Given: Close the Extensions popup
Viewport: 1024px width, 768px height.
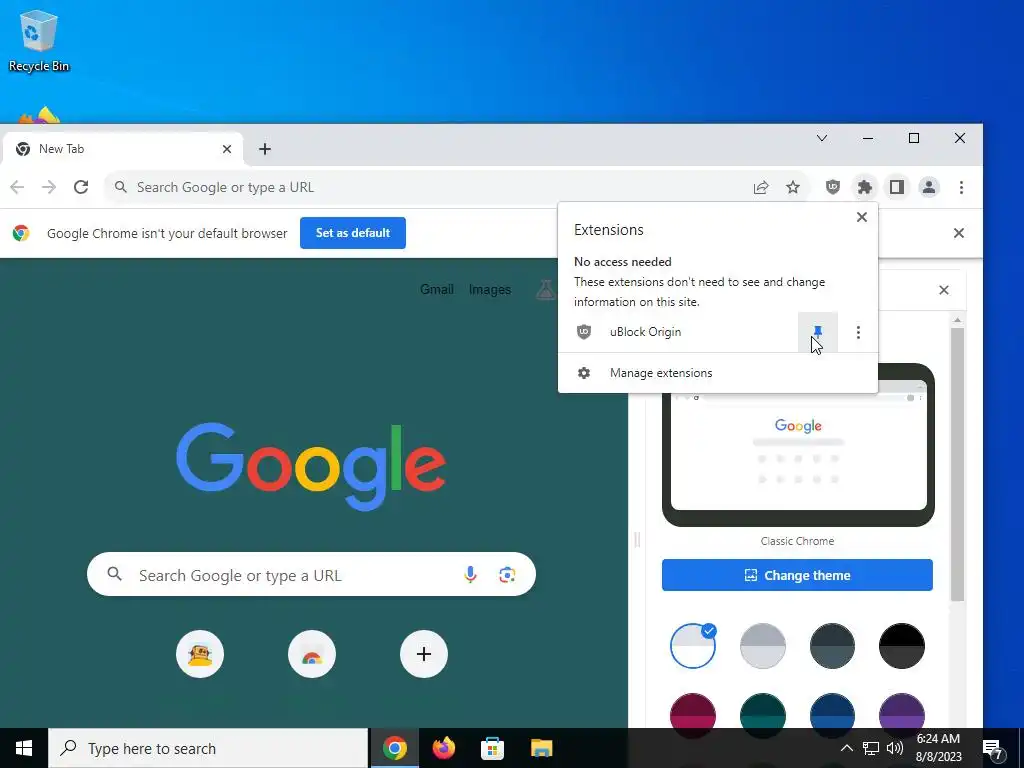Looking at the screenshot, I should (862, 217).
